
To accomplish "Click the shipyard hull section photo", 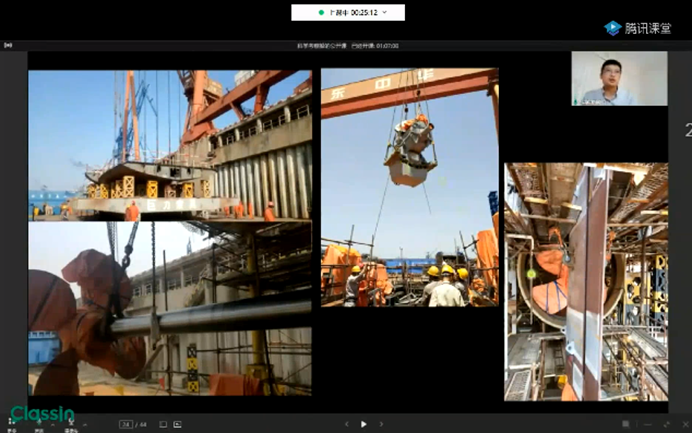I will [169, 144].
